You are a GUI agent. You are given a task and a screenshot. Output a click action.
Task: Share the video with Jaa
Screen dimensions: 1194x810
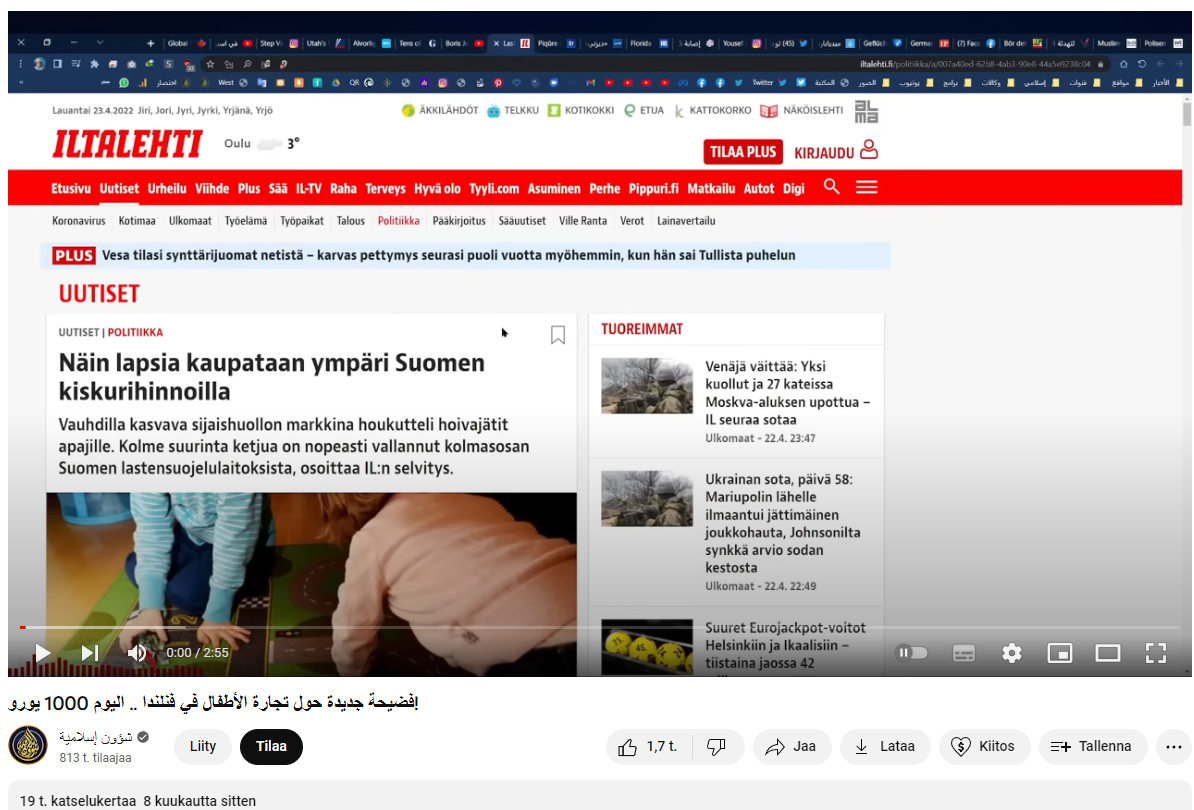point(792,747)
